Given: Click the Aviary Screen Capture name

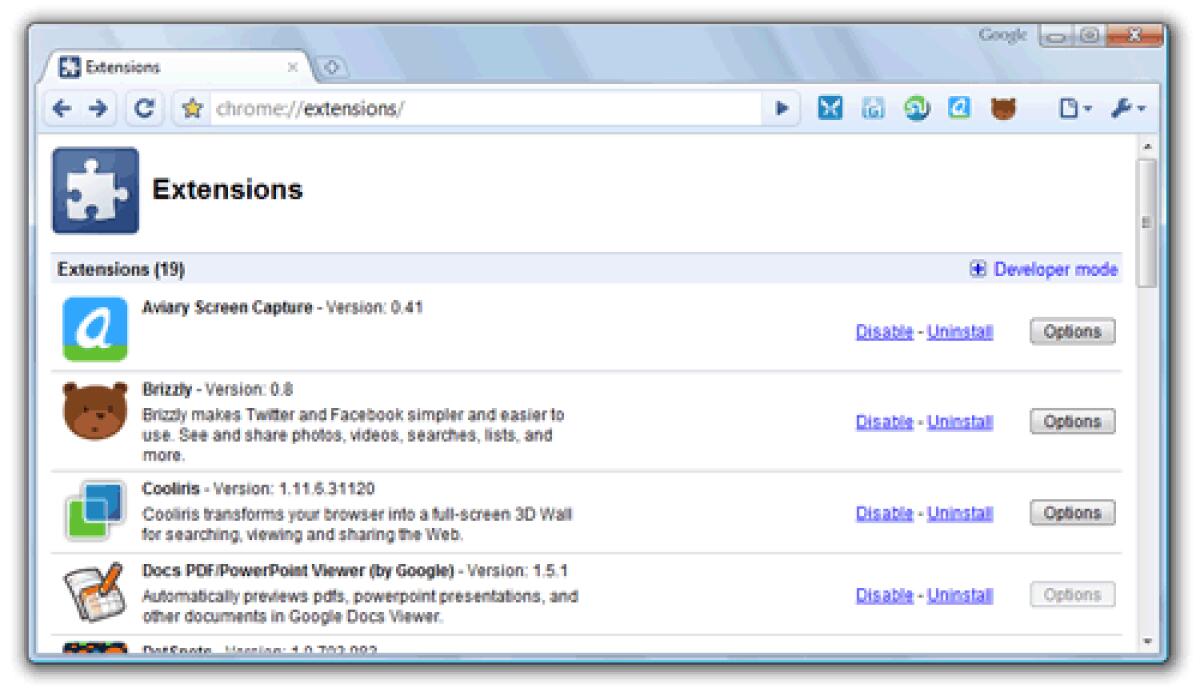Looking at the screenshot, I should [x=227, y=308].
